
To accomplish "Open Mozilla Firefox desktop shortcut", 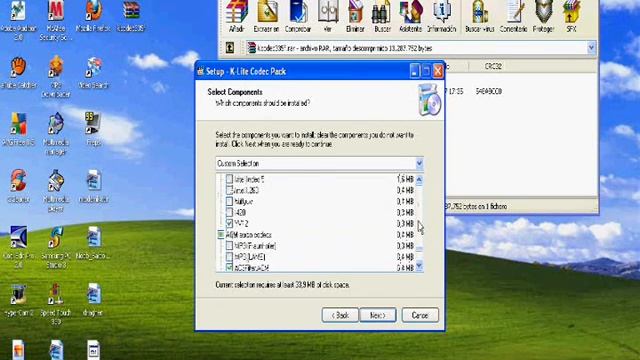I will click(x=93, y=16).
